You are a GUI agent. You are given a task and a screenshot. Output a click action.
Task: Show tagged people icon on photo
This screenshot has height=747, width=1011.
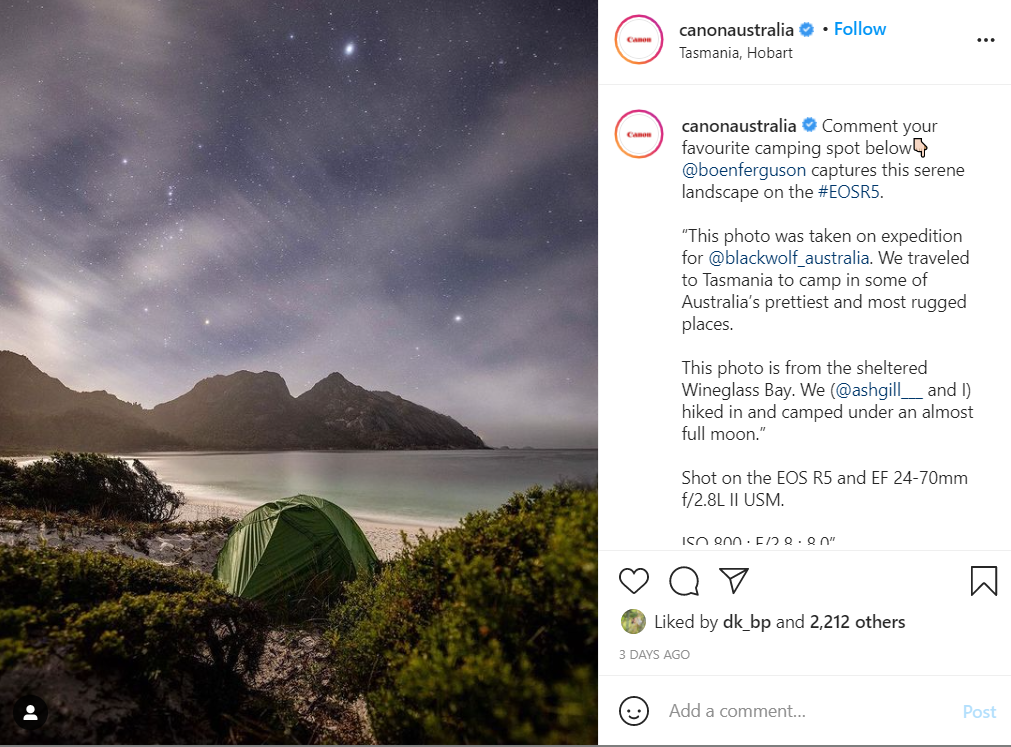coord(31,713)
